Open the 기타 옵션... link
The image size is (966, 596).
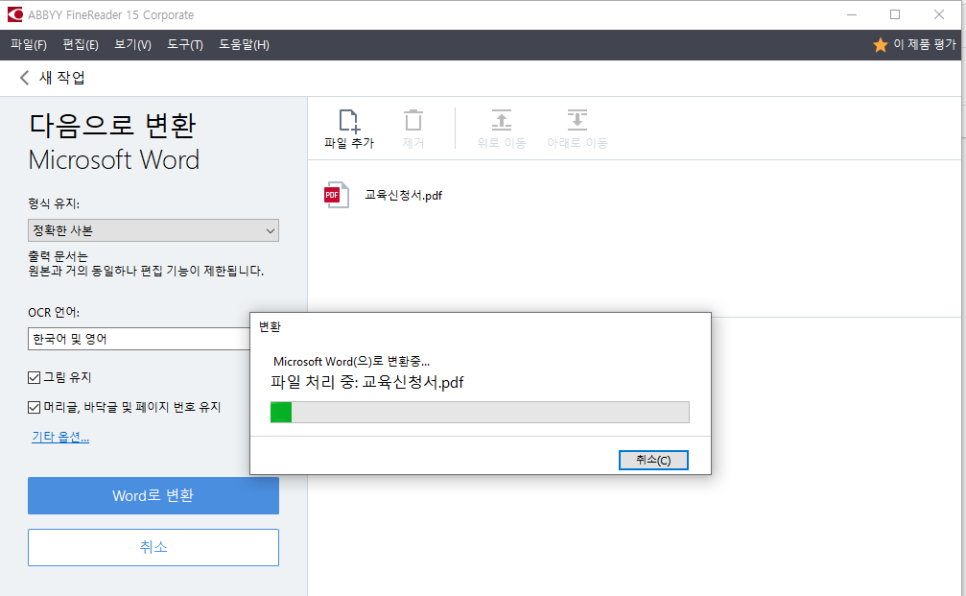coord(60,437)
